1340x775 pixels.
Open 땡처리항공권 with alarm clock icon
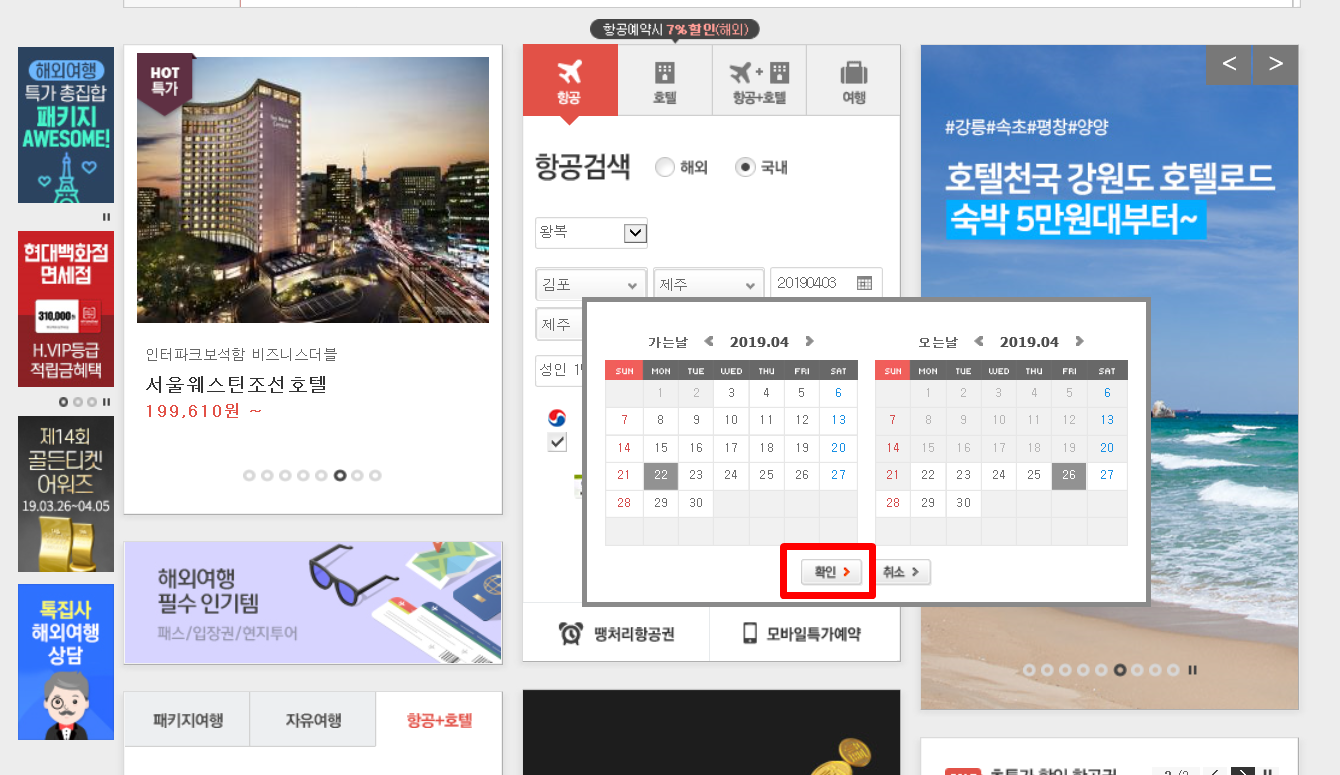(x=616, y=633)
